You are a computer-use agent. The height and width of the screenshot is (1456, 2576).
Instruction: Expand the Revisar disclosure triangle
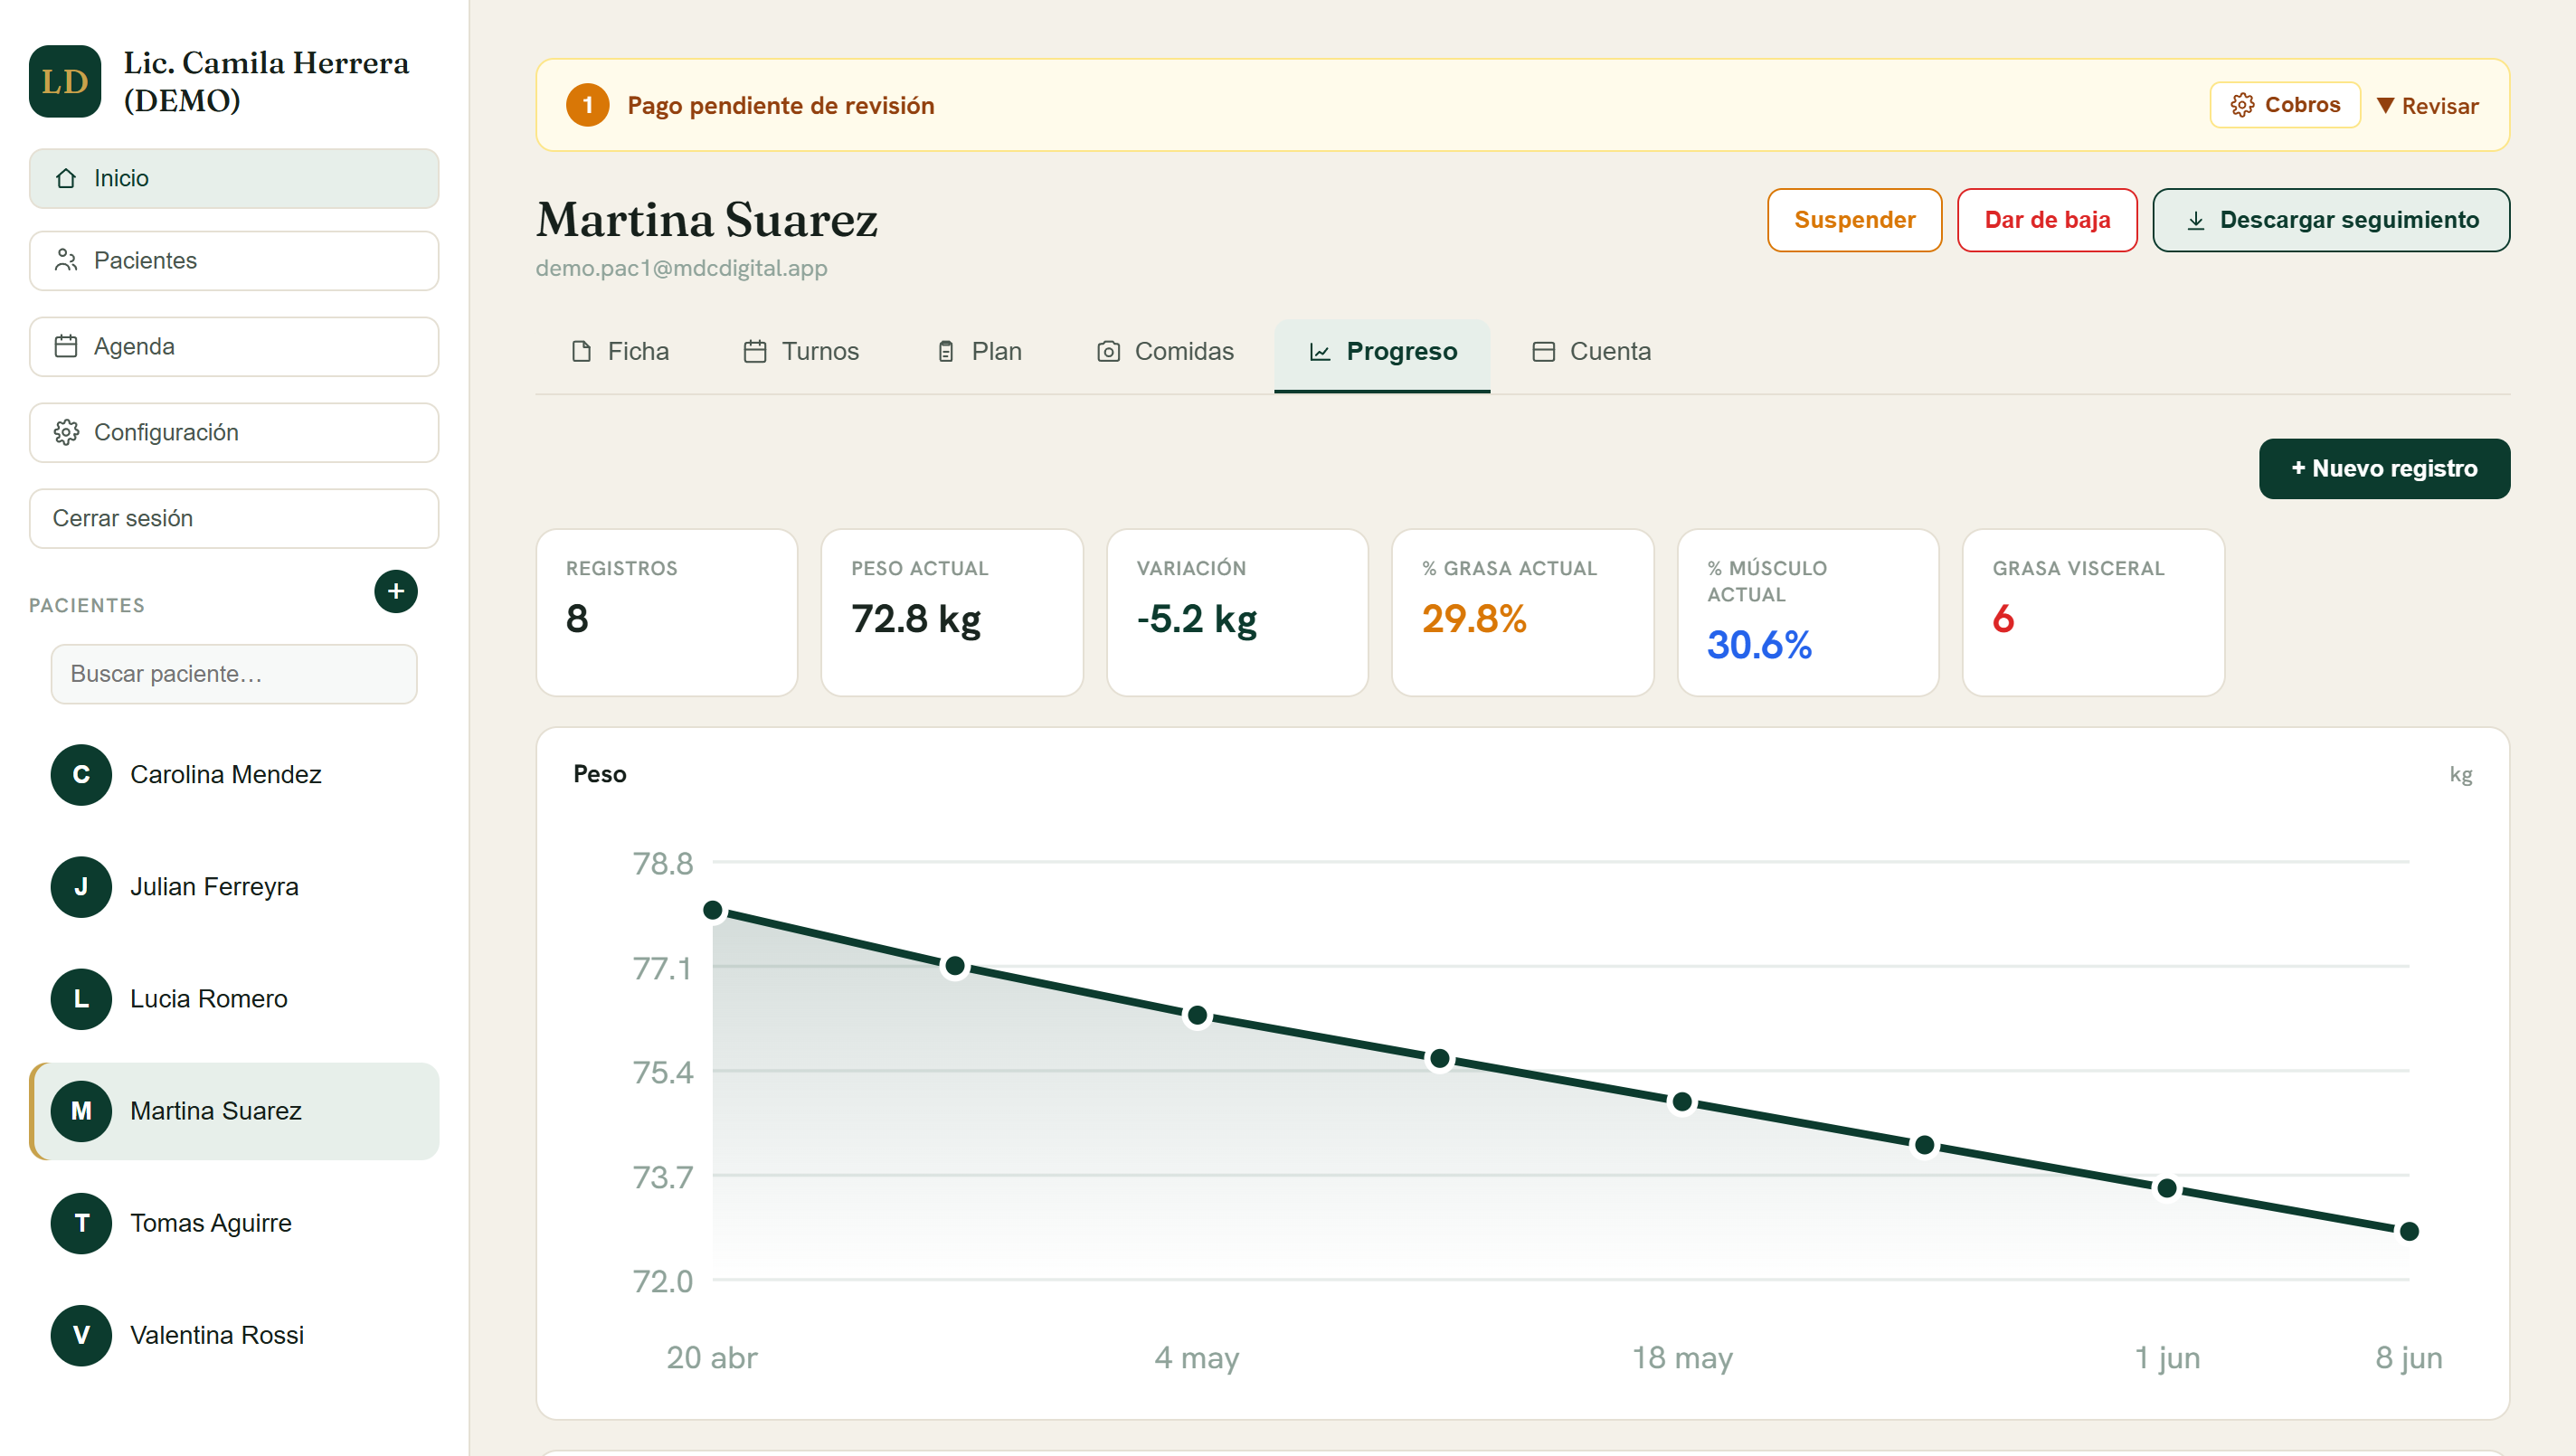[x=2385, y=105]
